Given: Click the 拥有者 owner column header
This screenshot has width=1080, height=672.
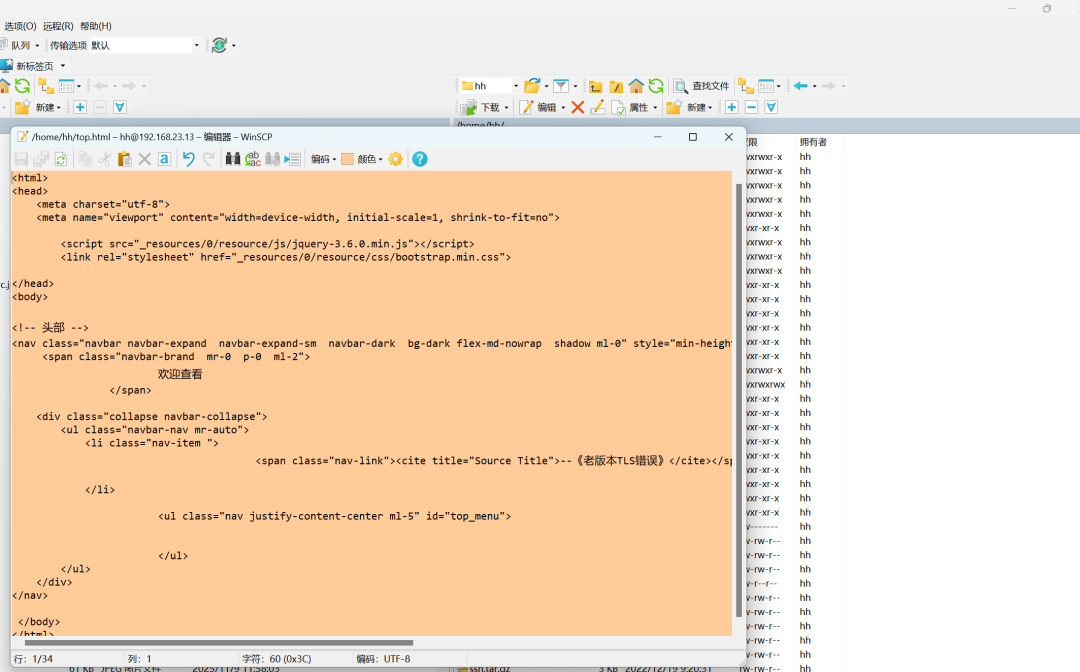Looking at the screenshot, I should click(x=813, y=143).
